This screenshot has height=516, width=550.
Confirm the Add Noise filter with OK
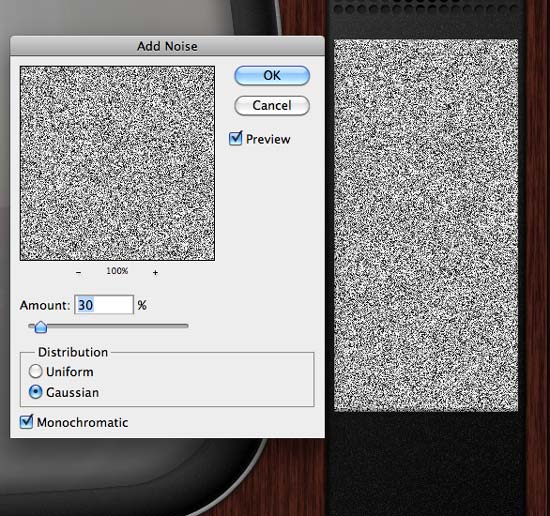(x=272, y=76)
